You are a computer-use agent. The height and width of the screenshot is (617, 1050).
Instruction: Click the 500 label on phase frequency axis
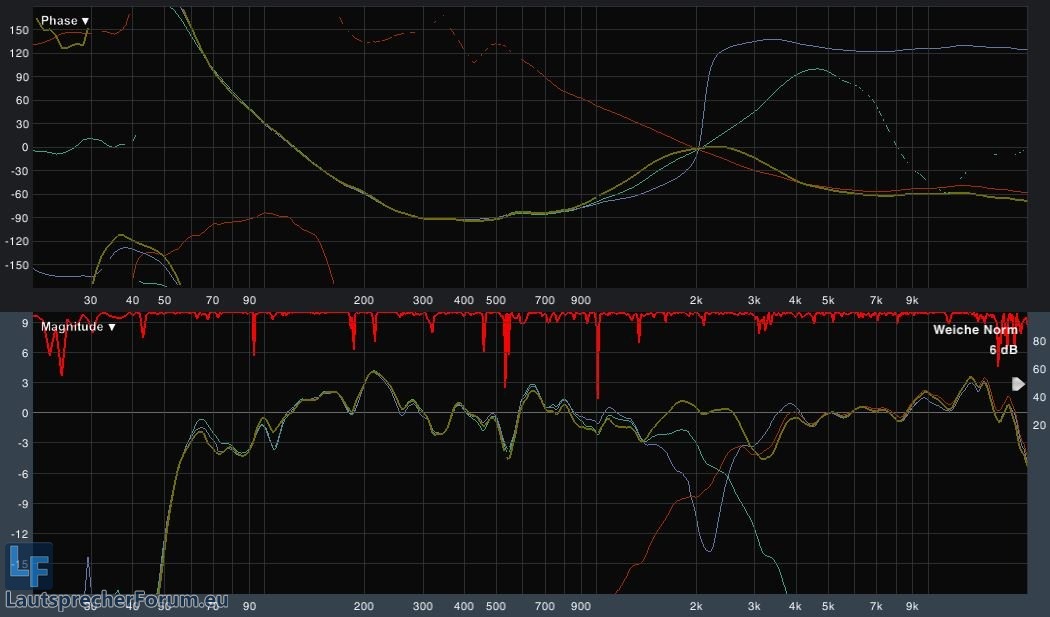point(493,300)
